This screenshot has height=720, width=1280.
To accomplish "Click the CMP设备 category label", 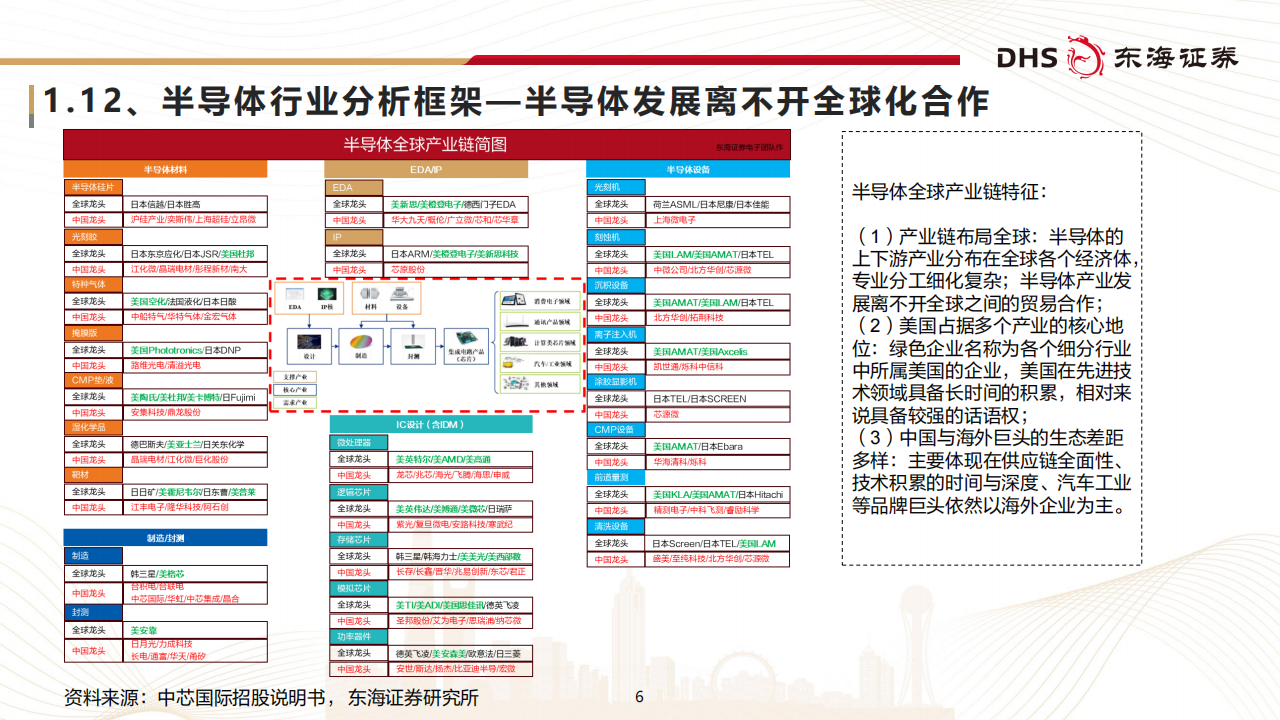I will (x=618, y=430).
